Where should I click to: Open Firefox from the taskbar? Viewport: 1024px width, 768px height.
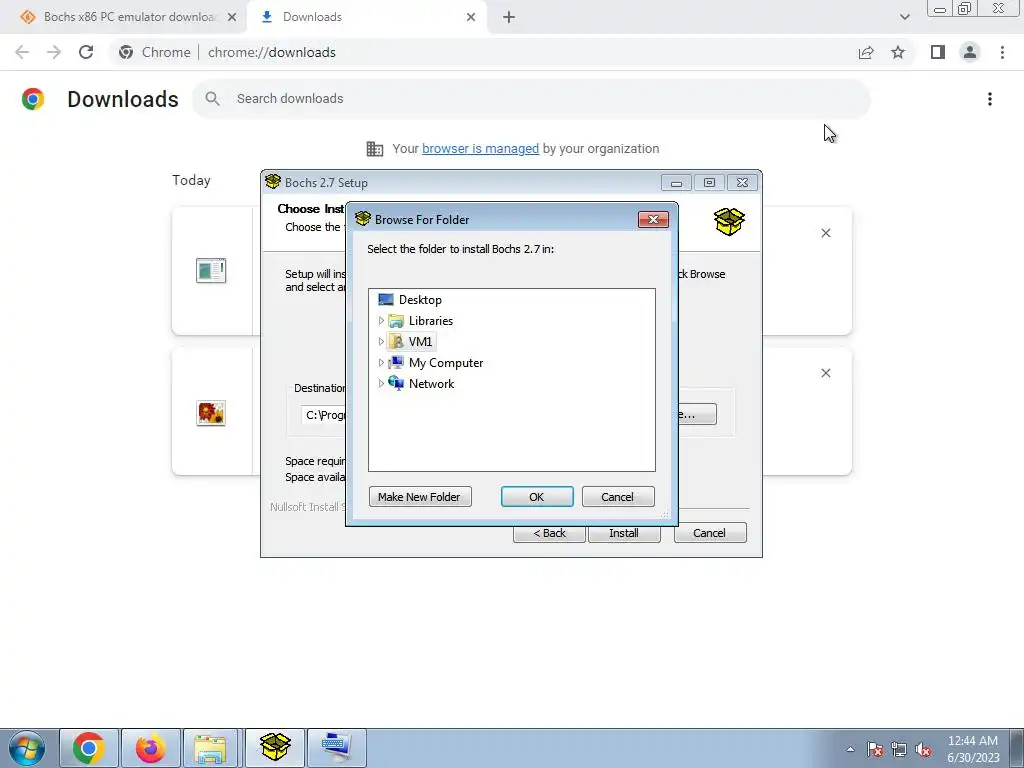point(150,748)
